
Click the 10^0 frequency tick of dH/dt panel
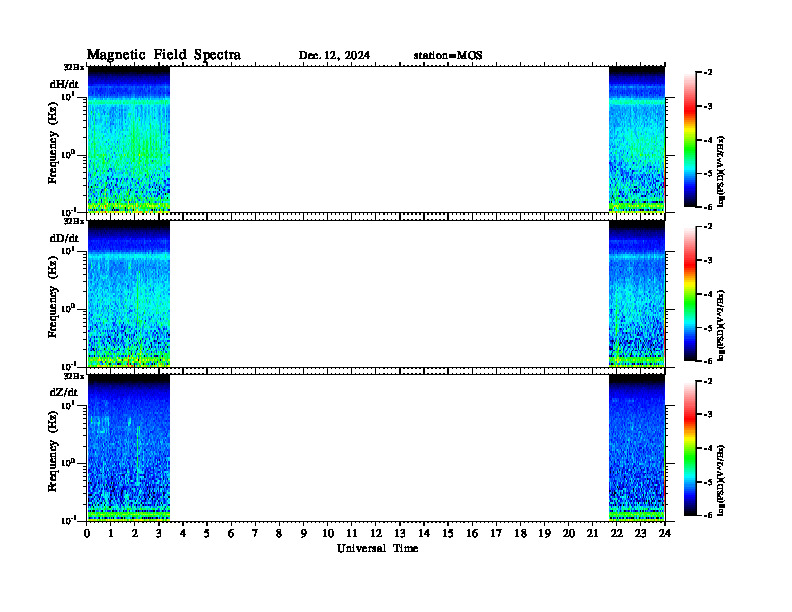pos(68,154)
